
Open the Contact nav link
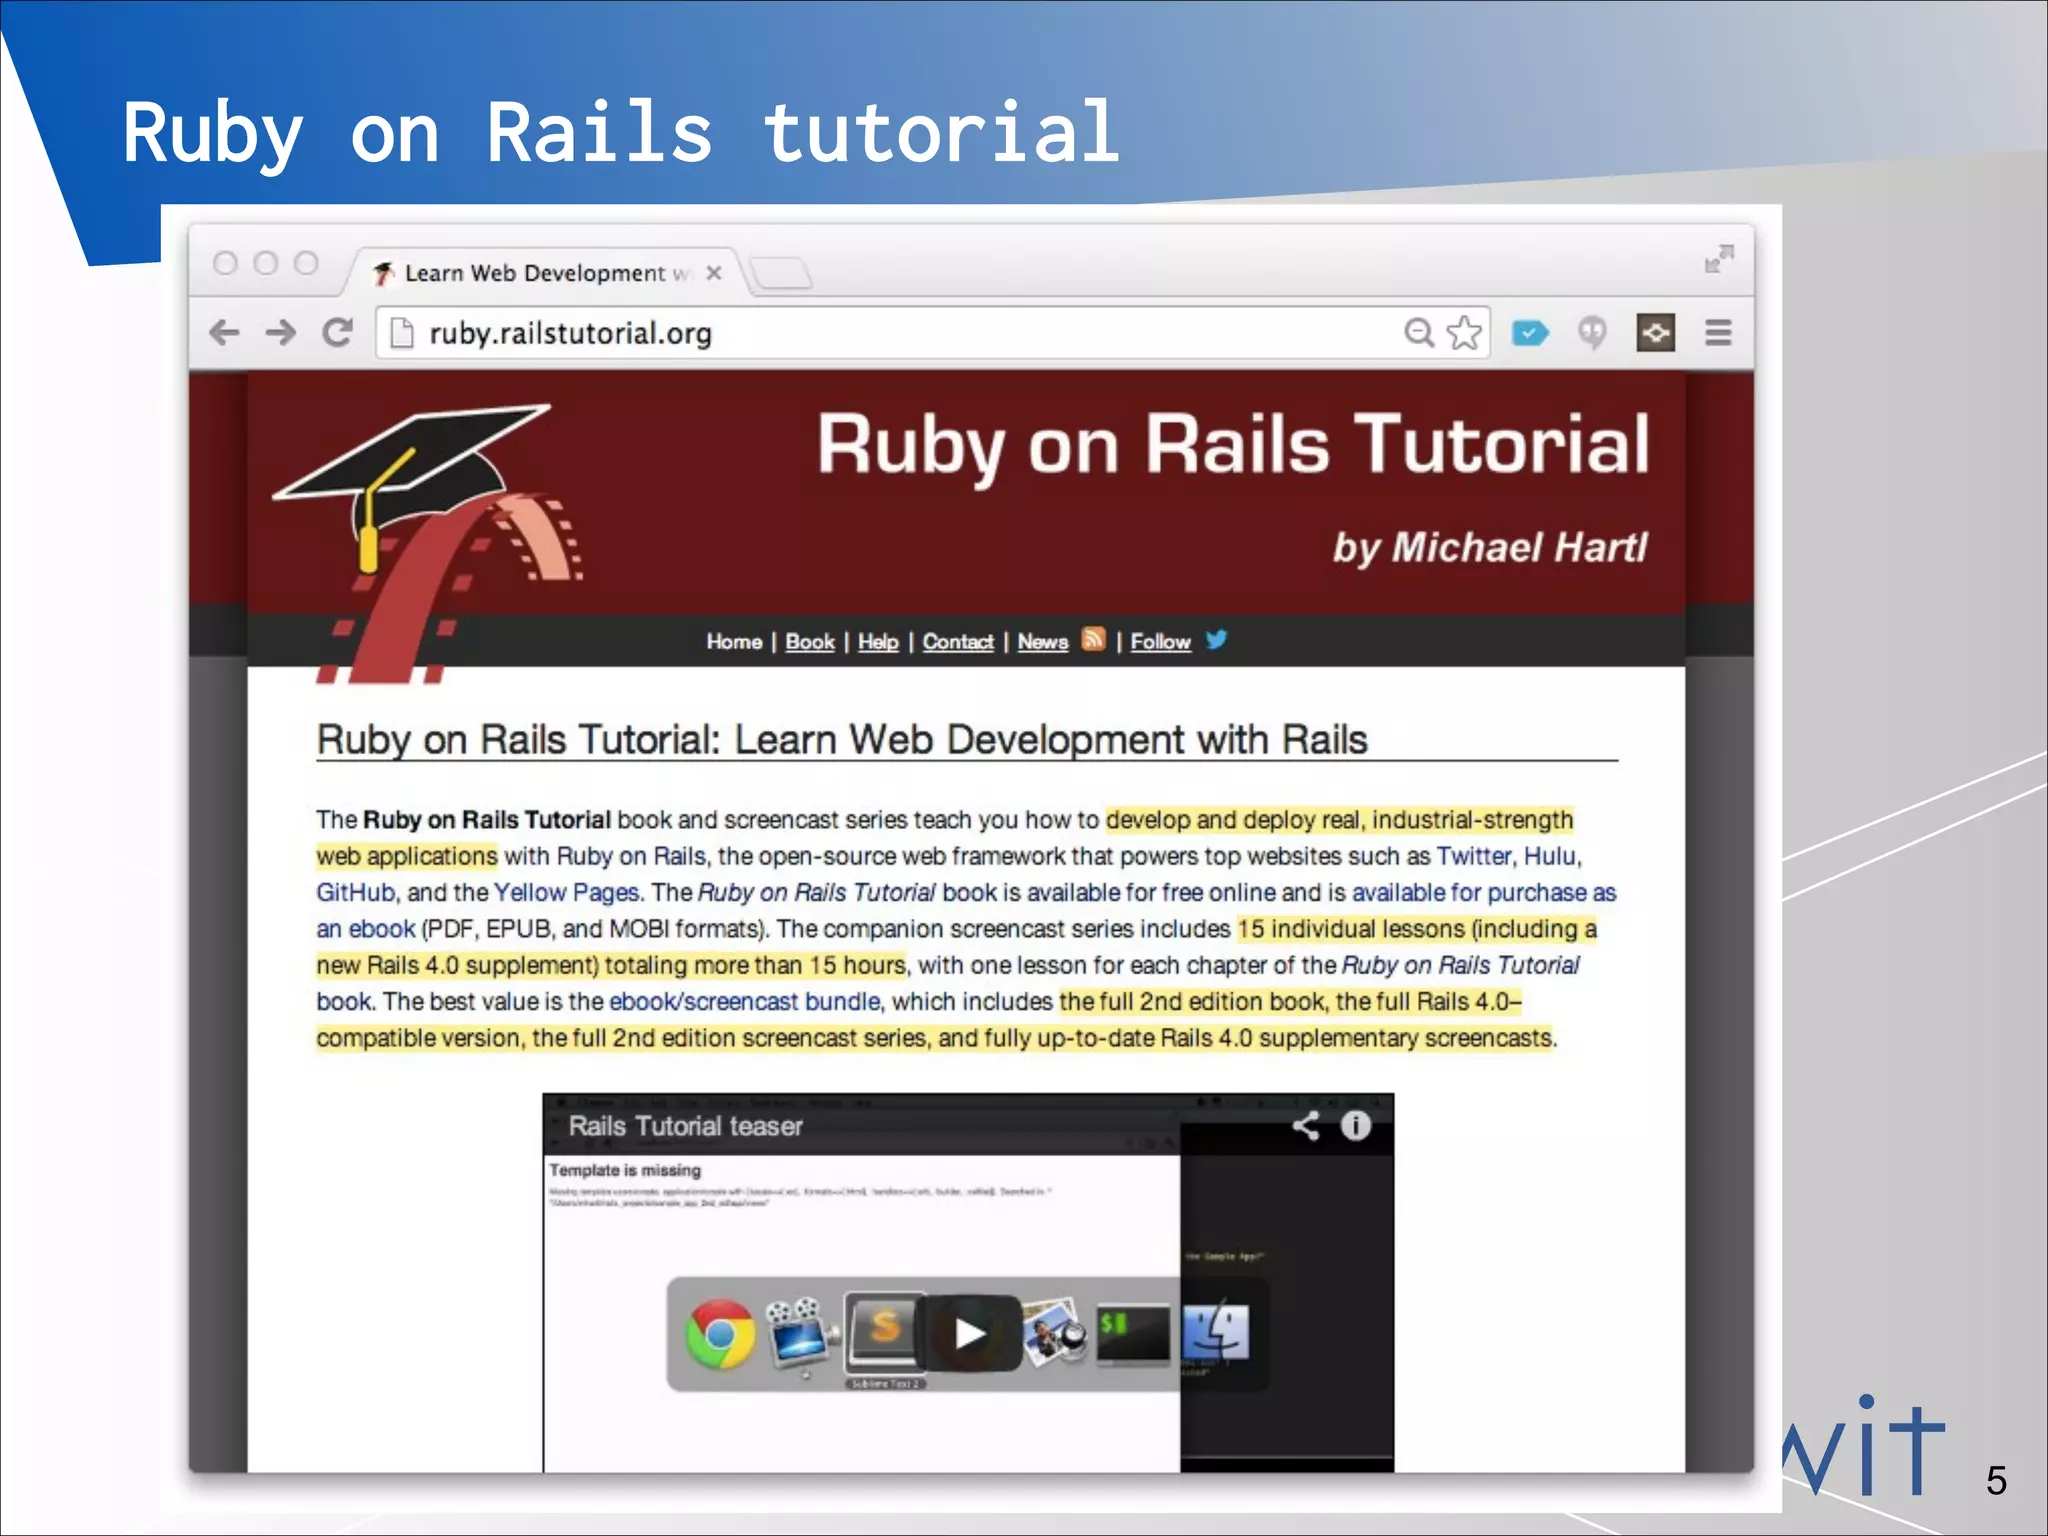tap(958, 641)
